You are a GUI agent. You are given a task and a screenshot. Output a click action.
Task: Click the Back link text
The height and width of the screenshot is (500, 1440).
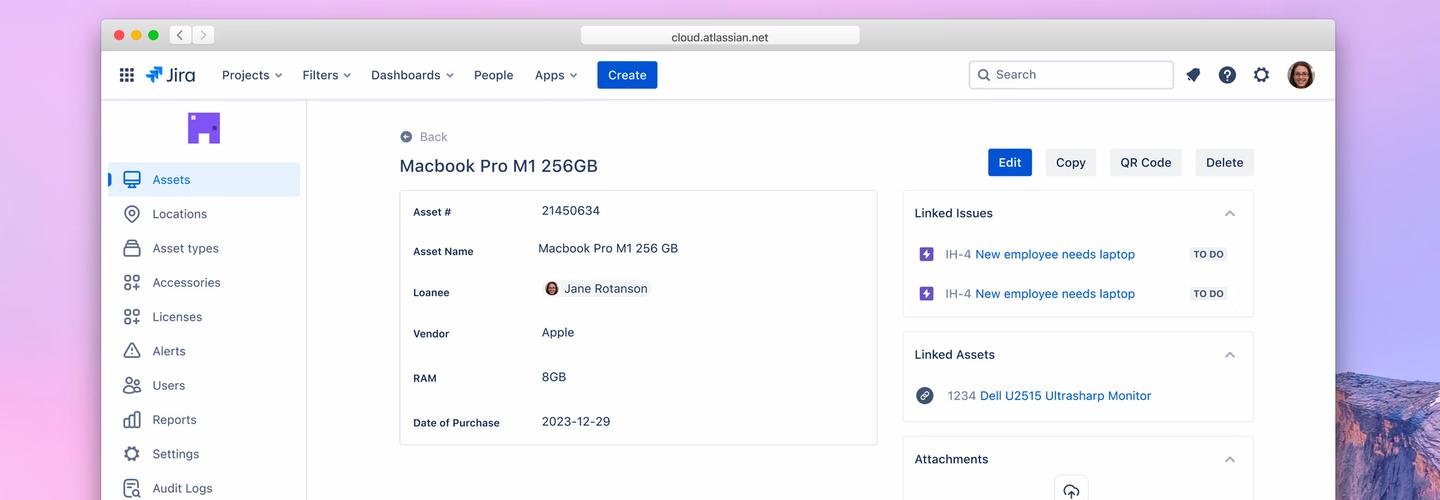coord(433,137)
